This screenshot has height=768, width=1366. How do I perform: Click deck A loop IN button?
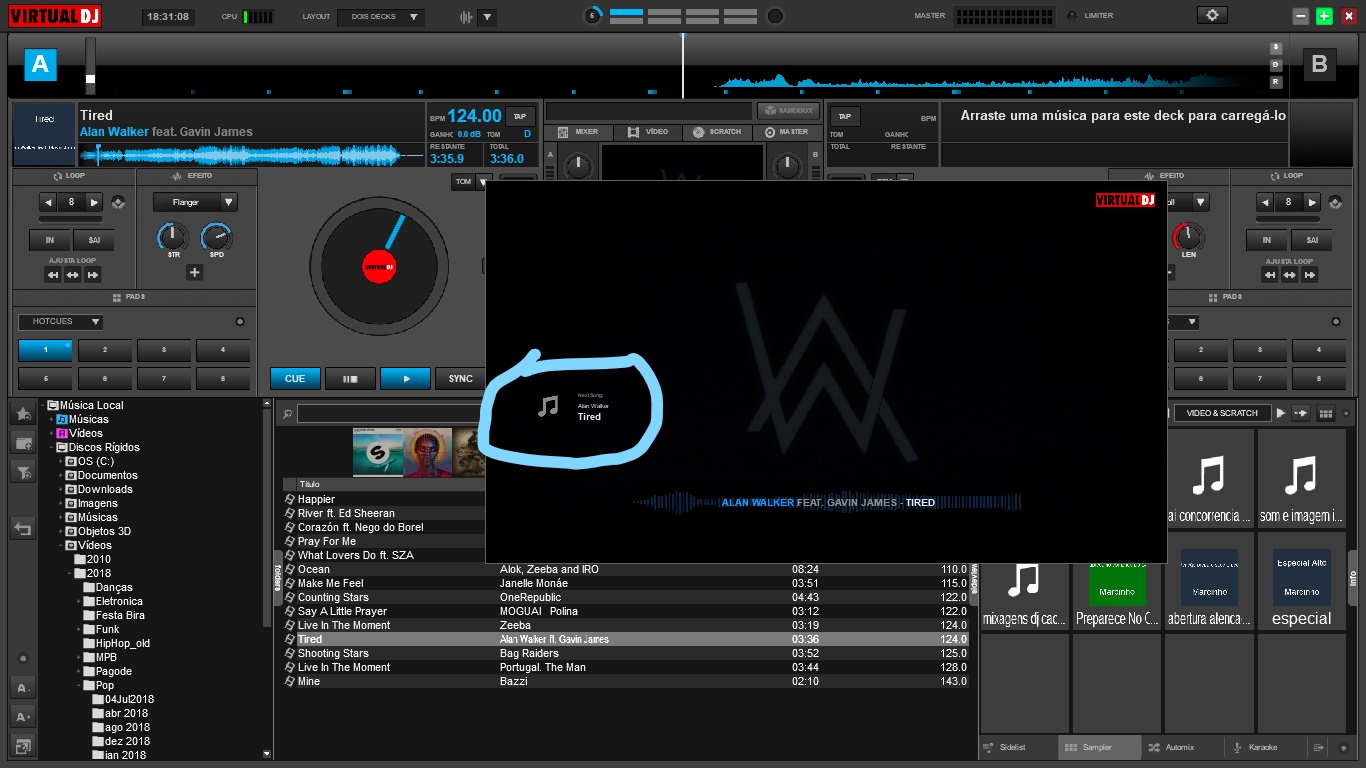pos(49,241)
